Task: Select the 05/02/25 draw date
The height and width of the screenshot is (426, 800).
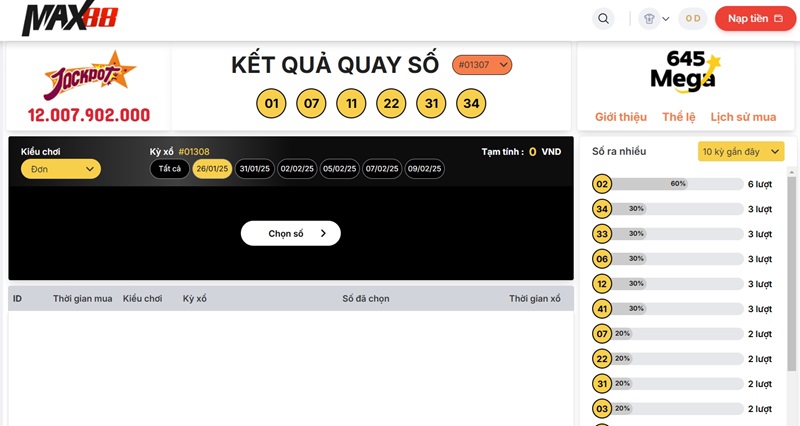Action: pyautogui.click(x=340, y=169)
